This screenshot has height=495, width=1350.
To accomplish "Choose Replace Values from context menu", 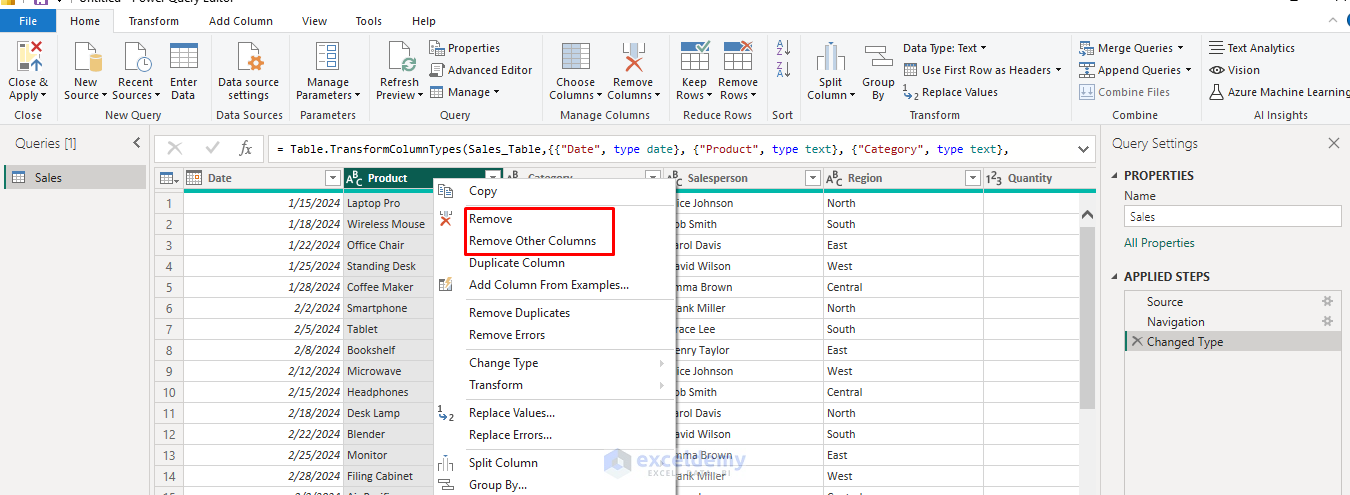I will 512,413.
